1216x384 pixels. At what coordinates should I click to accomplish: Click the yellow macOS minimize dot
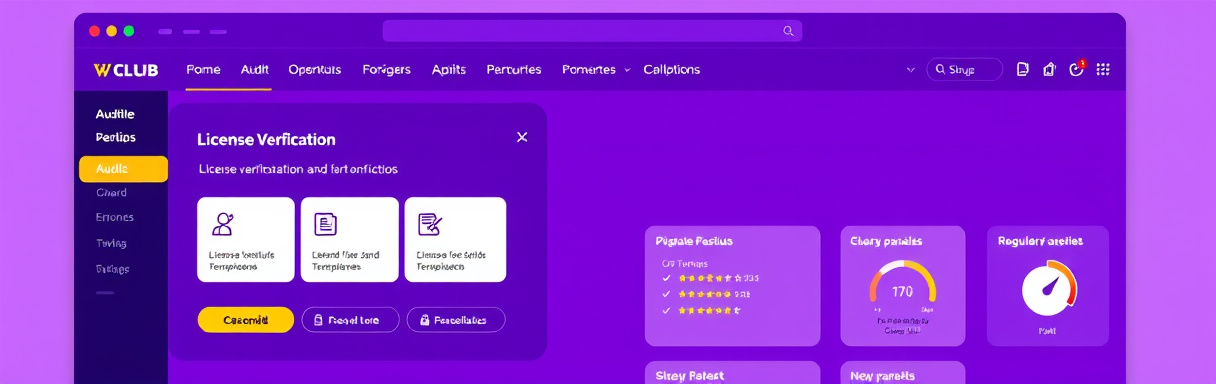click(111, 31)
